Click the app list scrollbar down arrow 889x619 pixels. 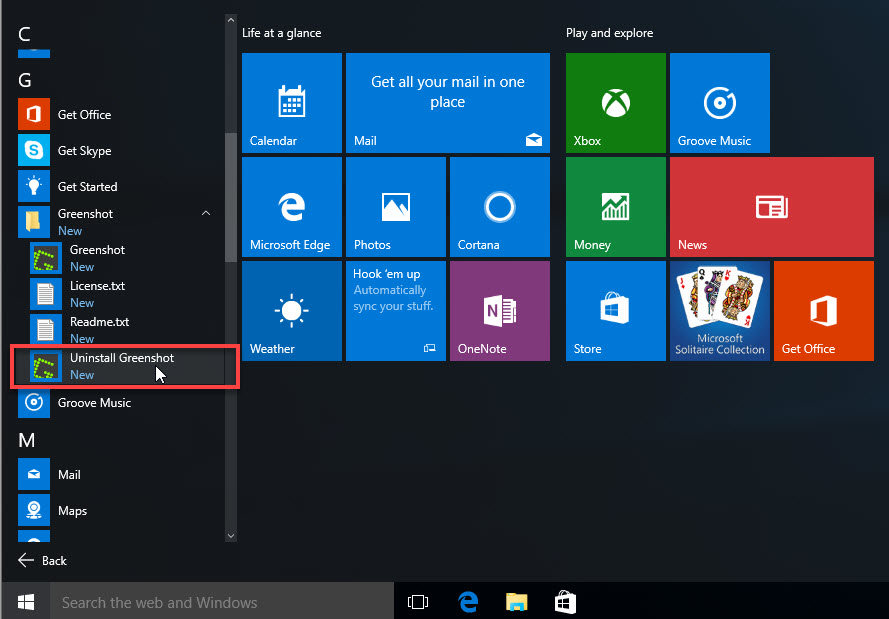231,536
